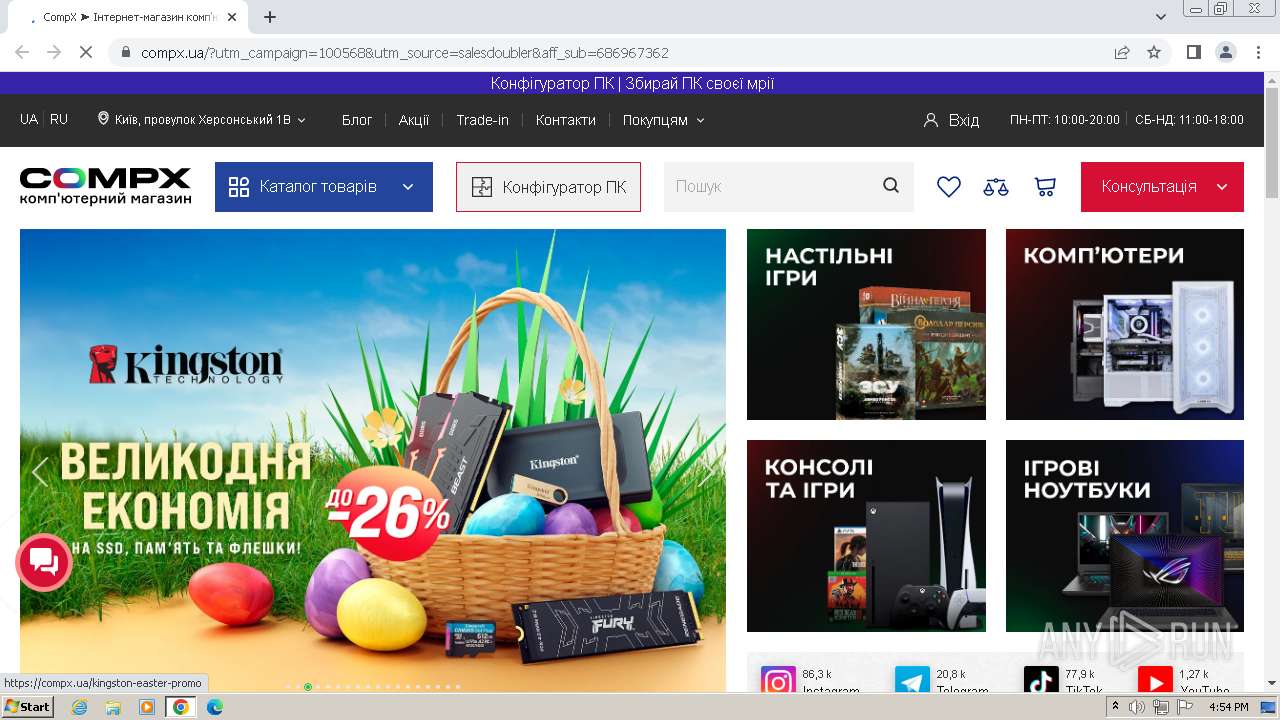Open the Chrome three-dot menu
1280x720 pixels.
[1256, 52]
